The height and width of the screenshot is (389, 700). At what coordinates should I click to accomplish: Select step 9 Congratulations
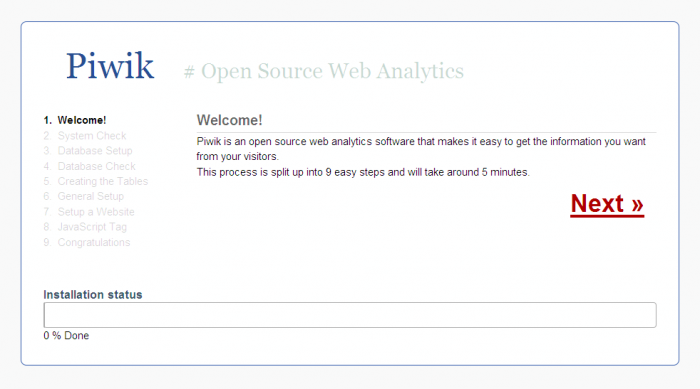pos(87,242)
